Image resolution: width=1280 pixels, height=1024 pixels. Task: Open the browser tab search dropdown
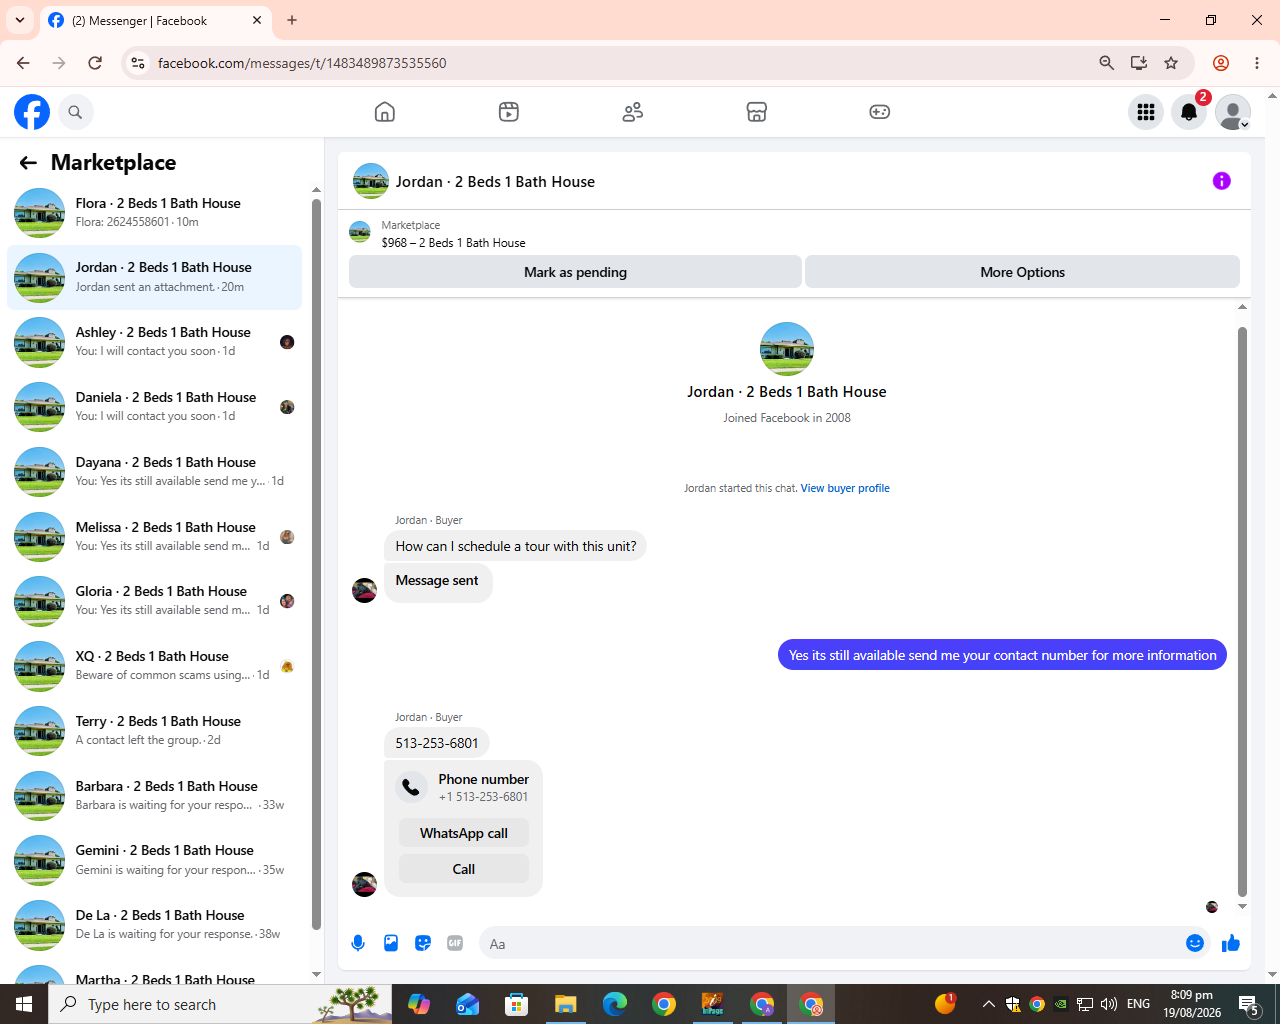coord(20,20)
